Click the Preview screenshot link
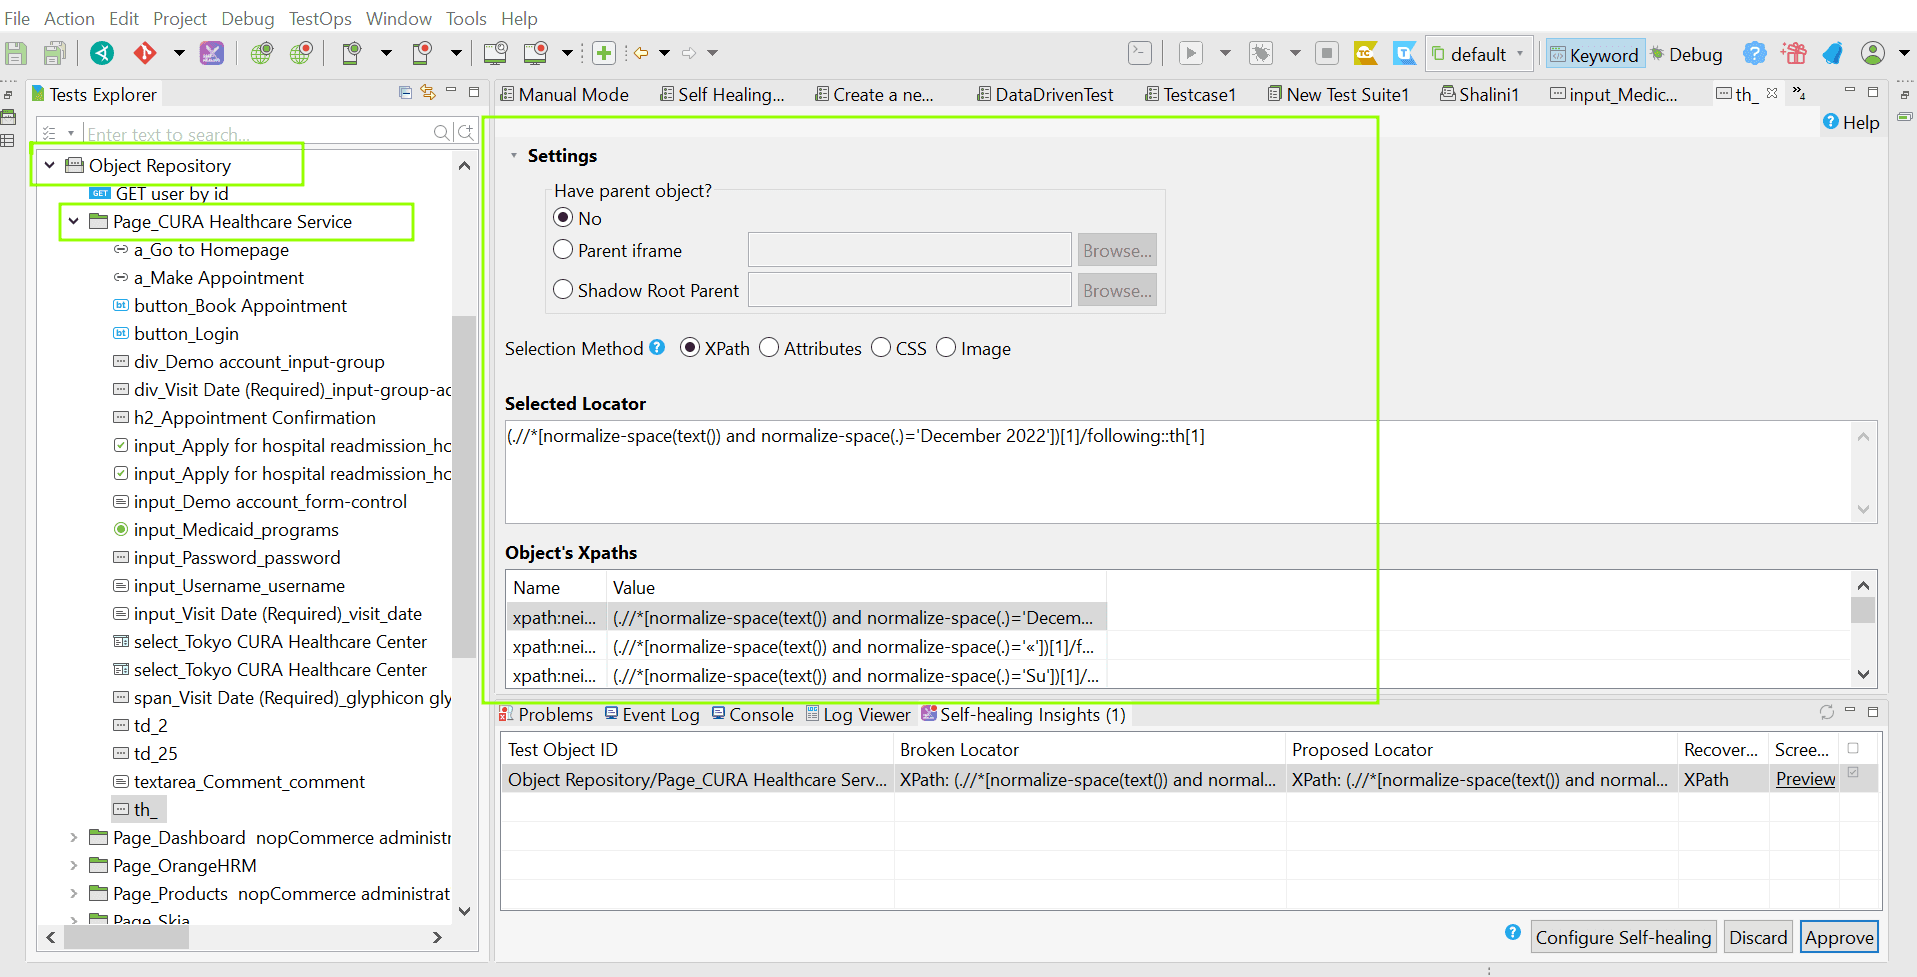The image size is (1917, 977). click(x=1805, y=779)
